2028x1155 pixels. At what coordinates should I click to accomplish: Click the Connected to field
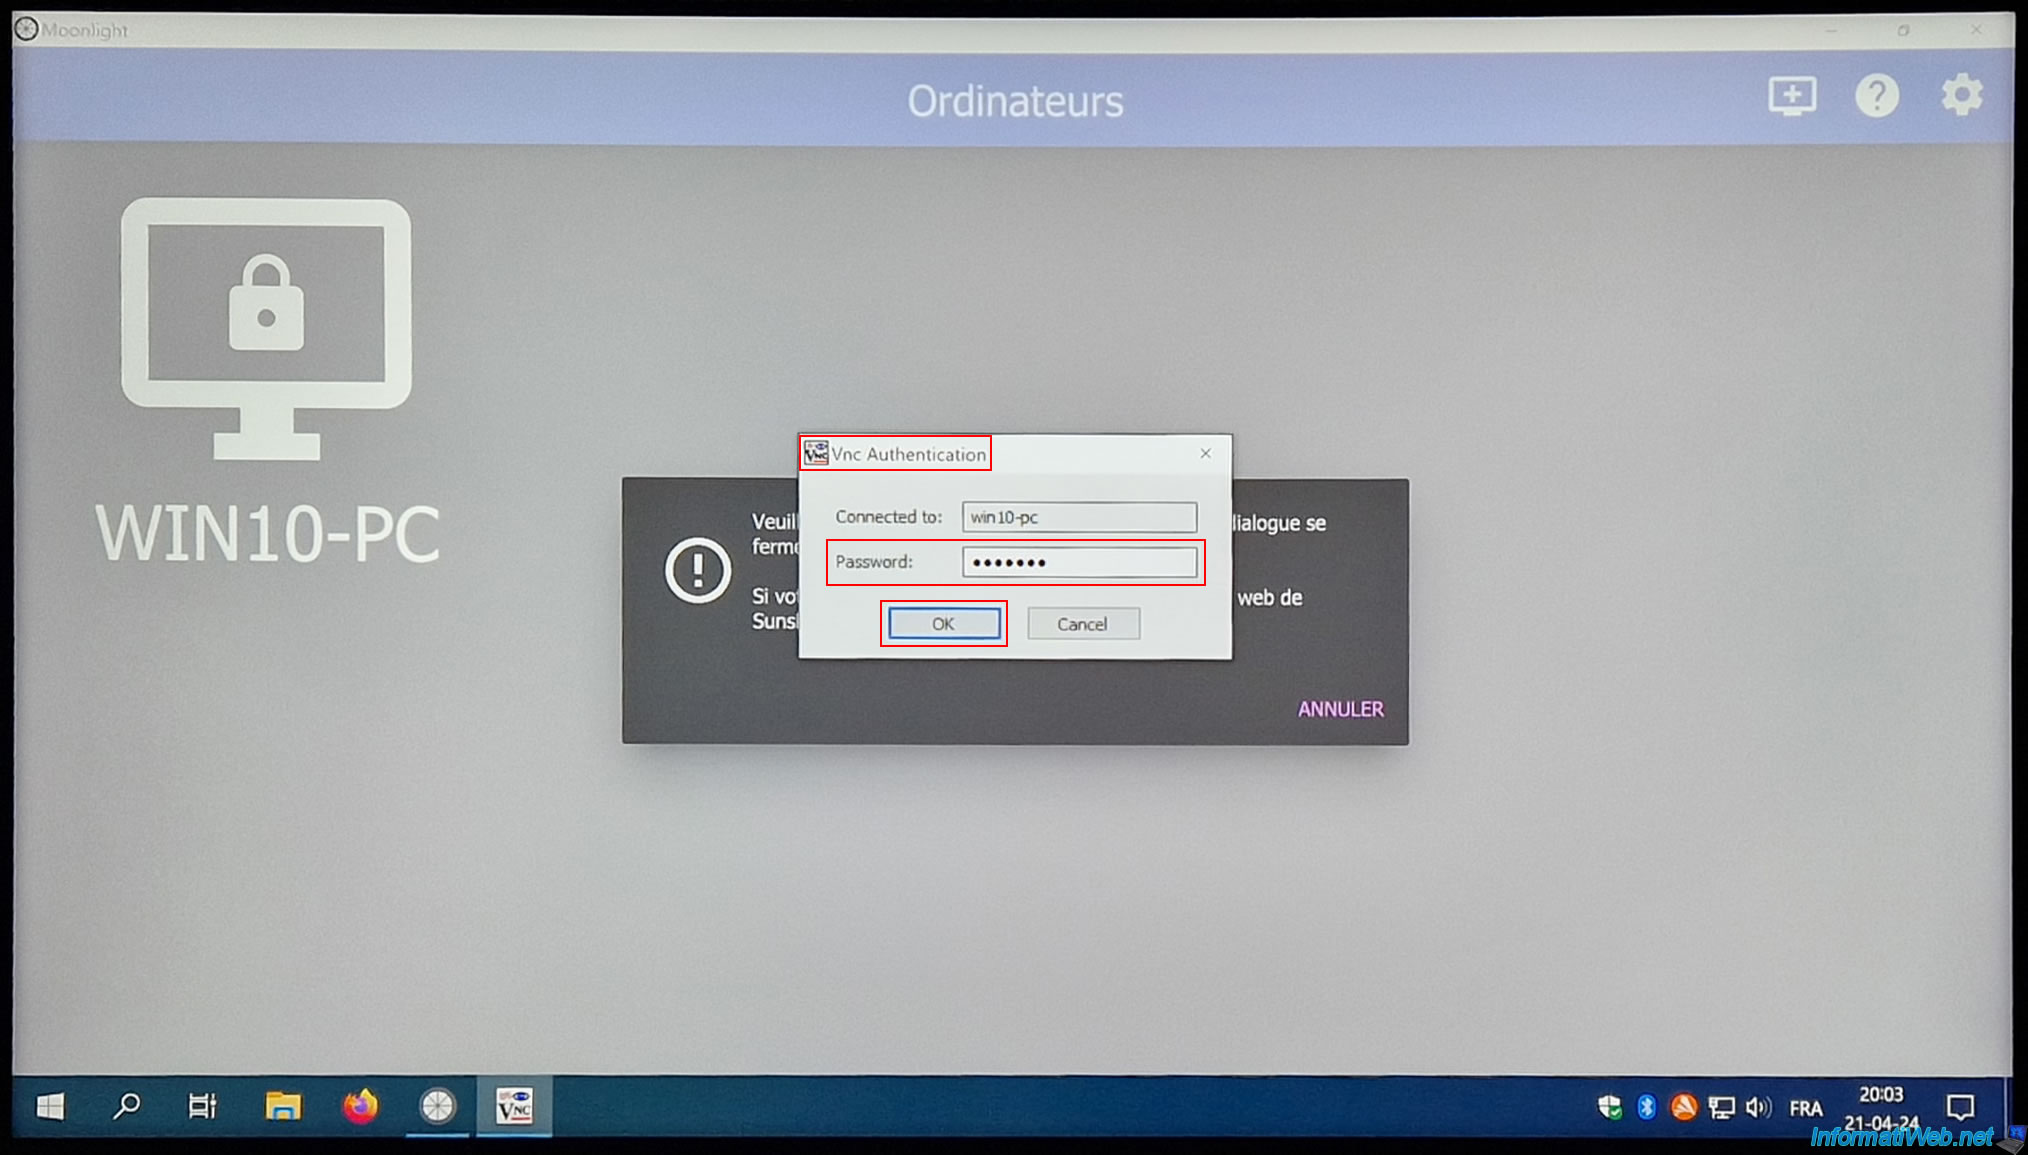tap(1079, 517)
